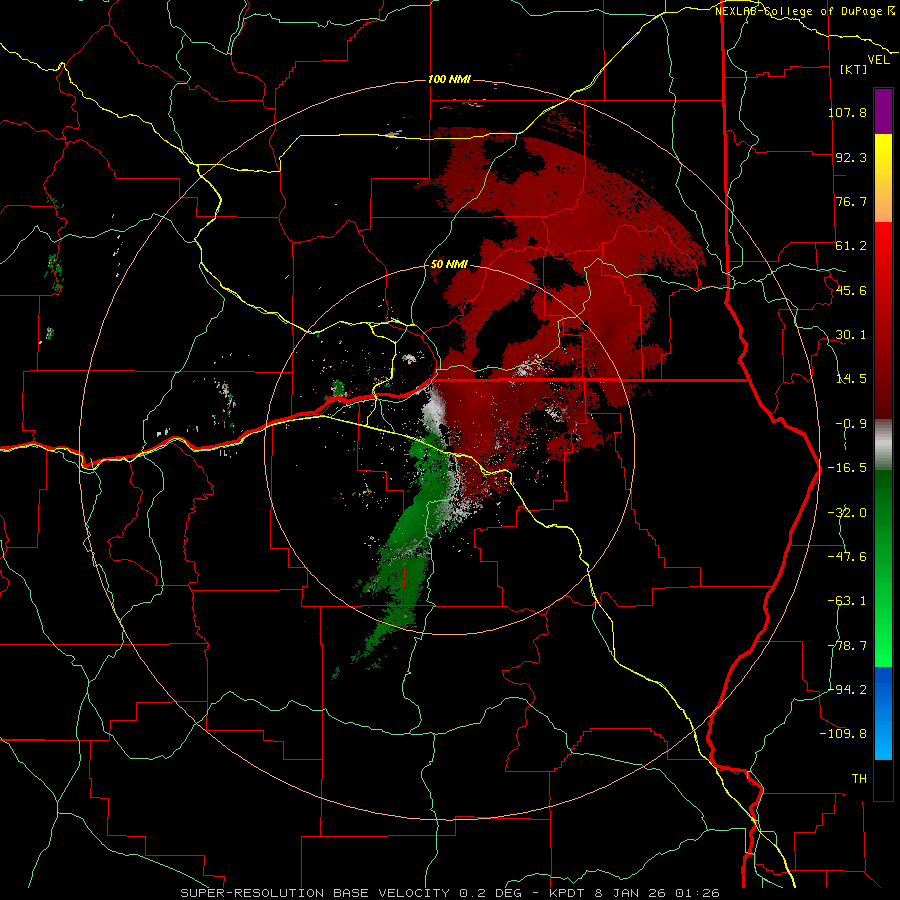Click the -109.8 velocity scale label
Viewport: 900px width, 900px height.
(x=843, y=734)
